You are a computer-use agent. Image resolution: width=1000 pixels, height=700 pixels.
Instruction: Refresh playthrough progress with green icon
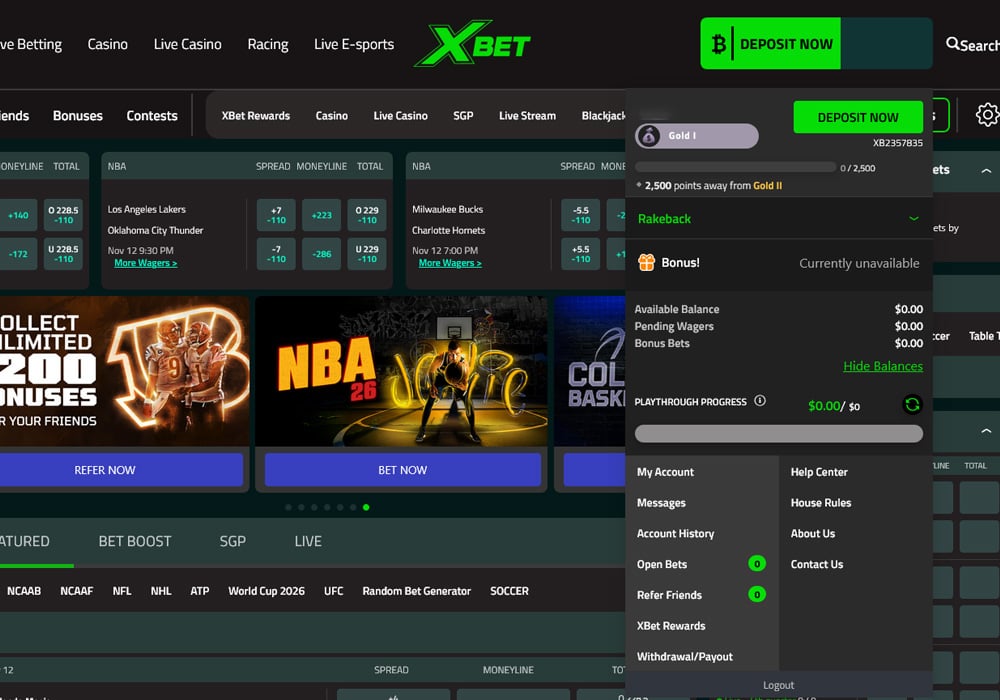(912, 405)
